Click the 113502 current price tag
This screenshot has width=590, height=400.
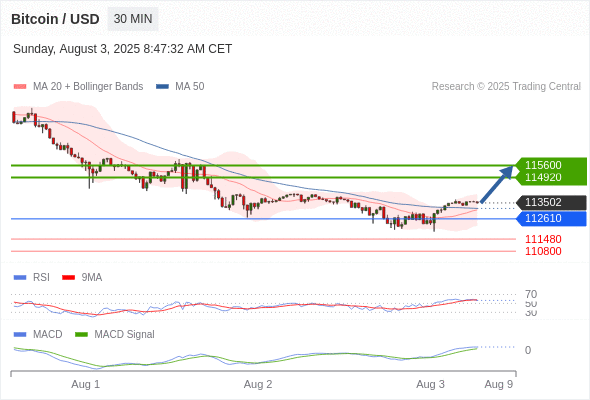tap(552, 202)
